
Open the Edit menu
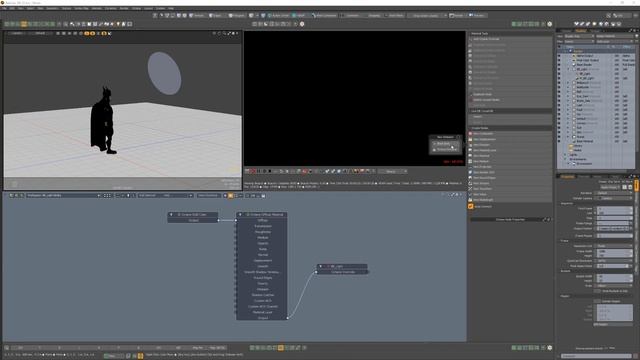12,8
